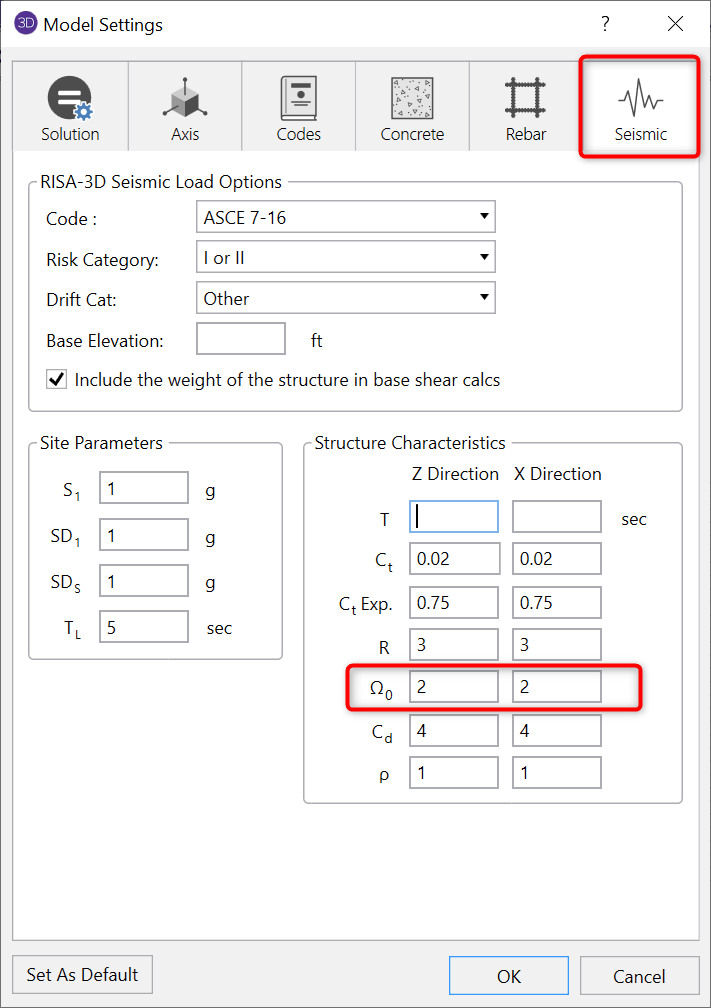Click the Cancel button
Image resolution: width=711 pixels, height=1008 pixels.
638,976
